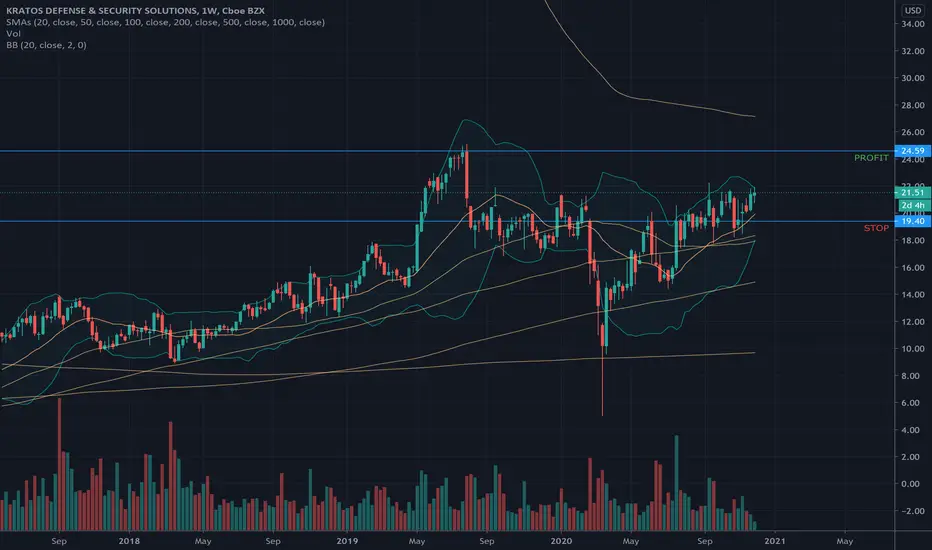Click the 2019 label on time axis
932x550 pixels.
(x=347, y=541)
